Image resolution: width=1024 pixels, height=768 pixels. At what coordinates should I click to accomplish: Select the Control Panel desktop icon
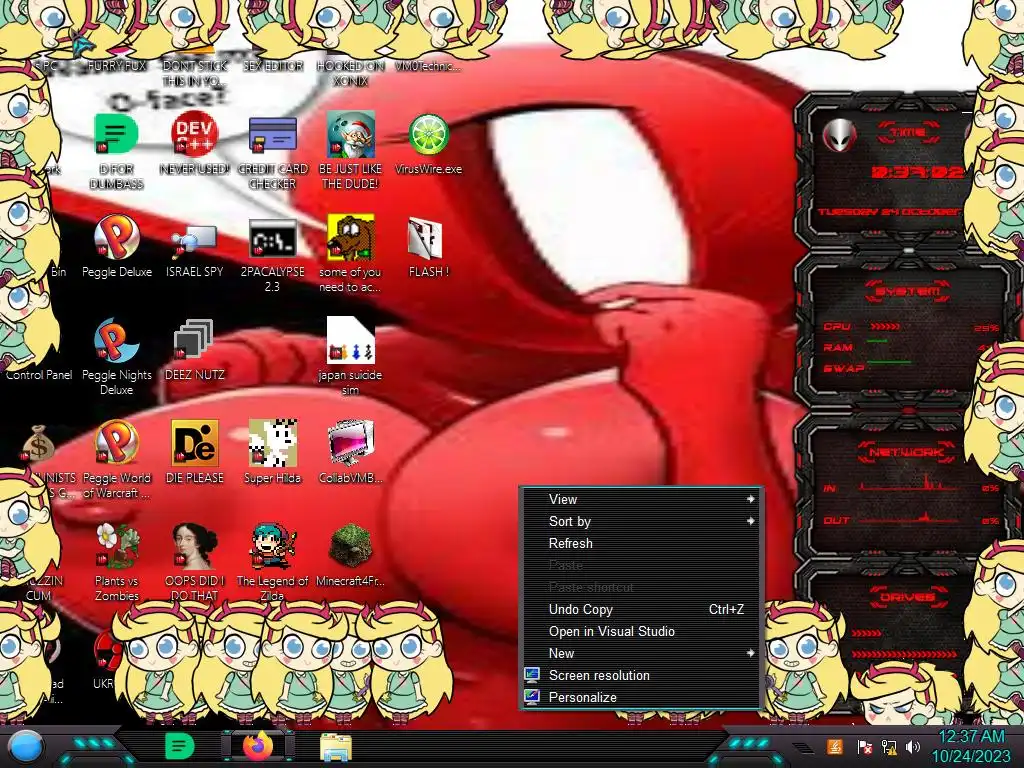(39, 375)
